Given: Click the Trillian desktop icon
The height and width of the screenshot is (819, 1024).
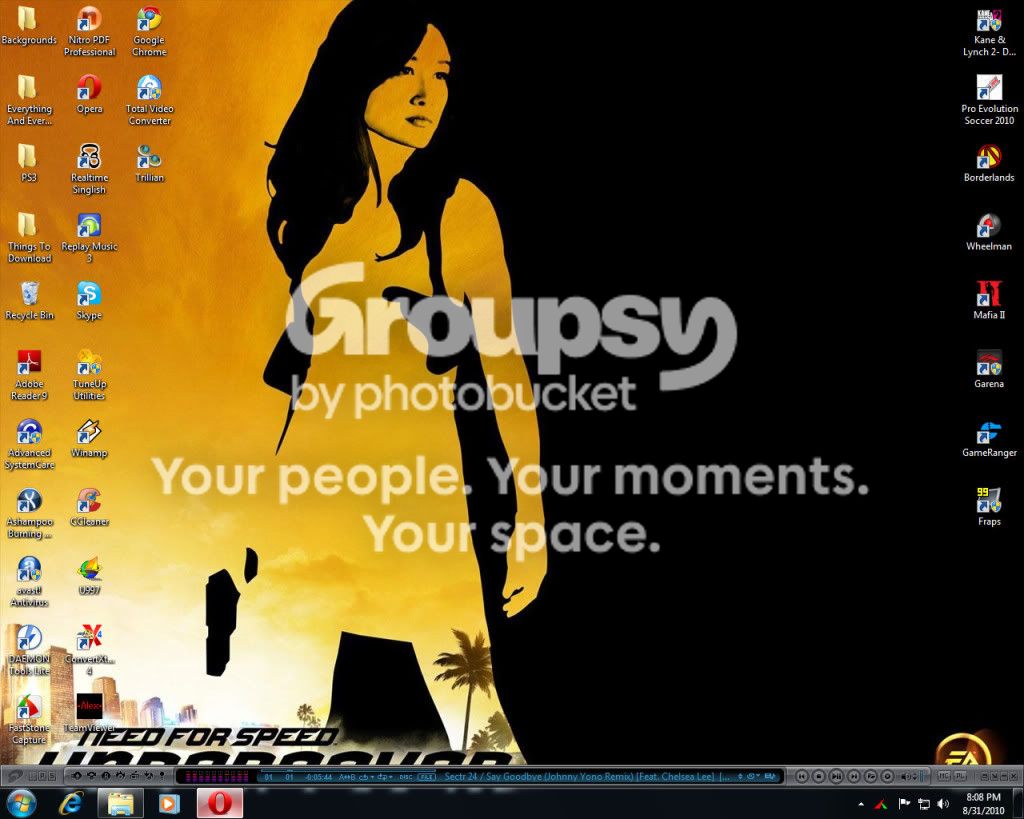Looking at the screenshot, I should (x=149, y=163).
